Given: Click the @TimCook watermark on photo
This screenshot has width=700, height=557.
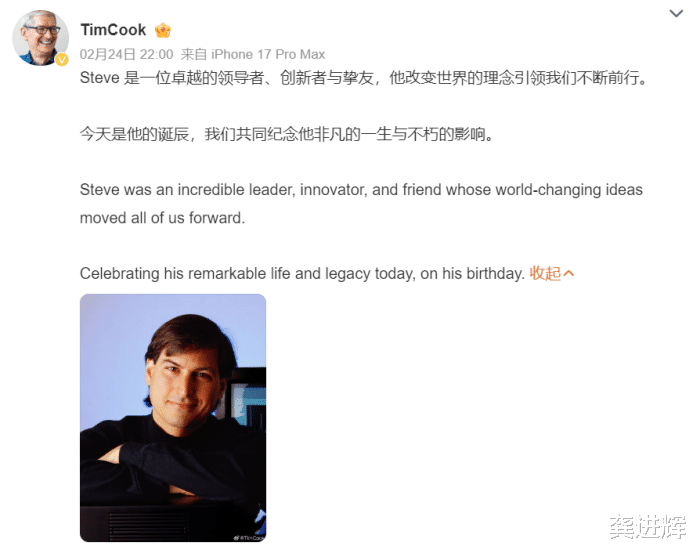Looking at the screenshot, I should tap(249, 538).
